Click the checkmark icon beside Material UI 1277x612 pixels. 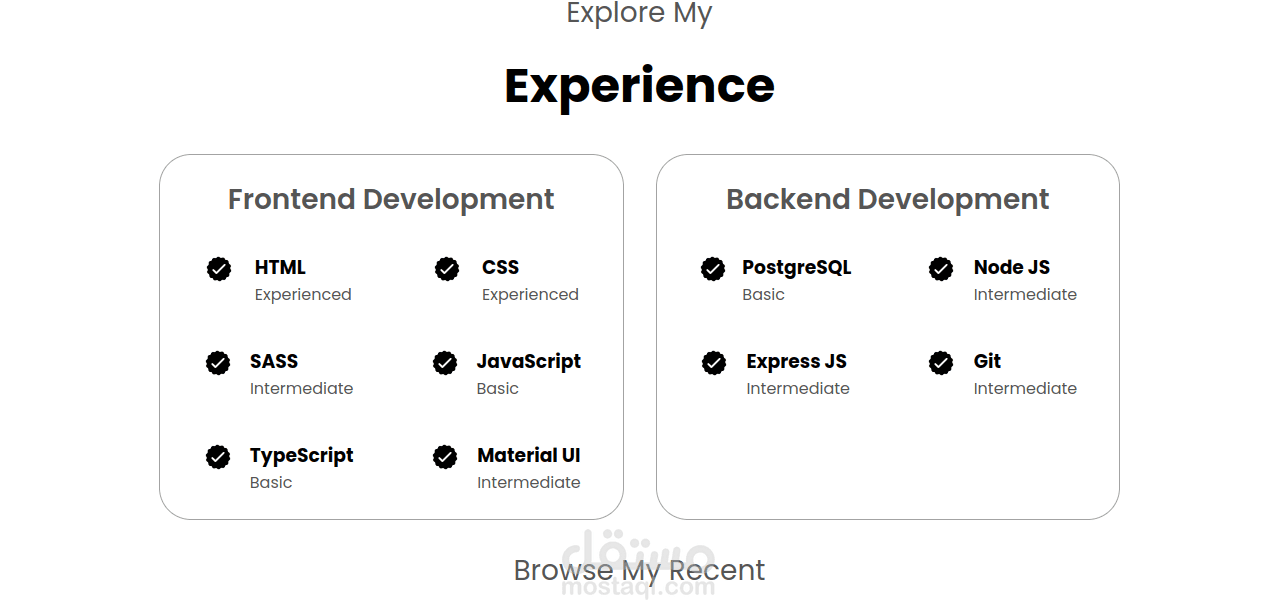[x=445, y=457]
